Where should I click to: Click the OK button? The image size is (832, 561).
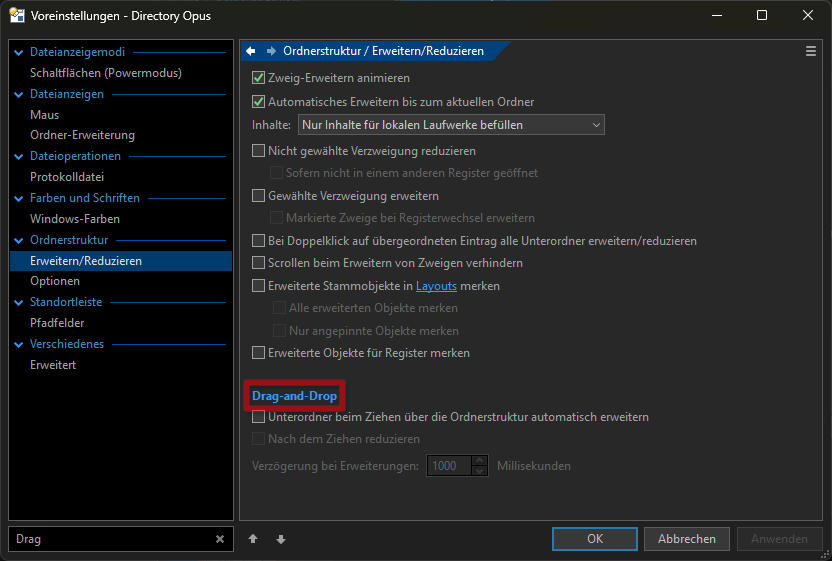595,539
